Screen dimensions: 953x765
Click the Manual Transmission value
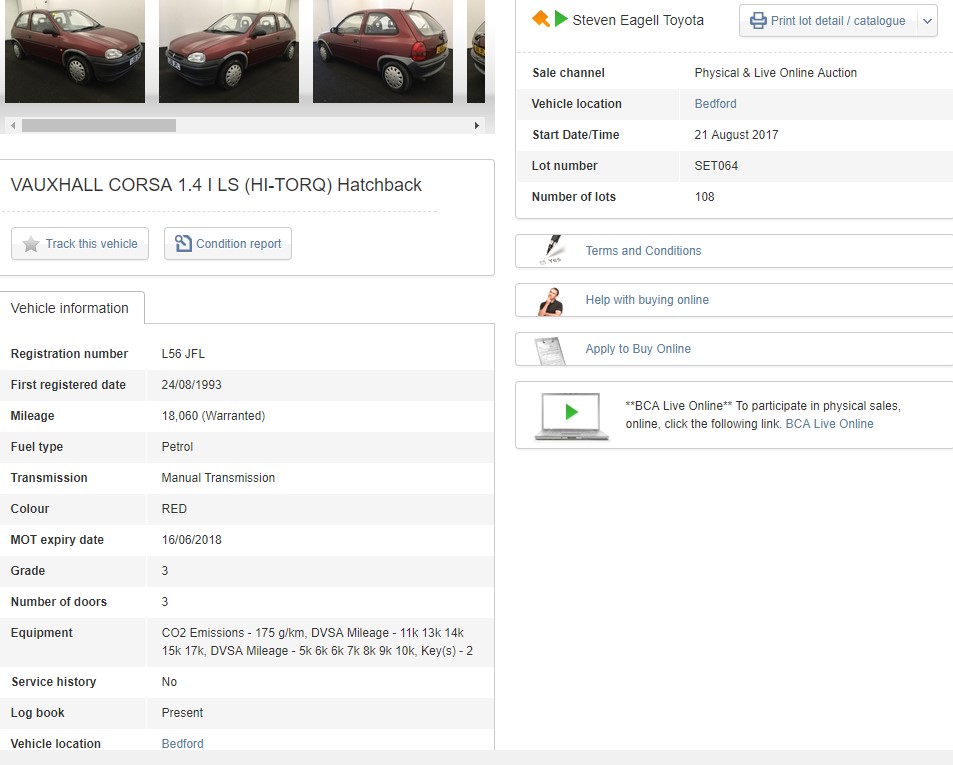click(x=218, y=478)
